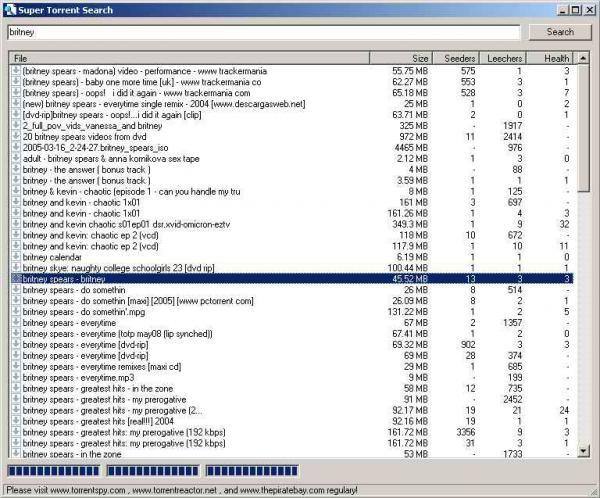Click the second progress bar at bottom

coord(153,471)
